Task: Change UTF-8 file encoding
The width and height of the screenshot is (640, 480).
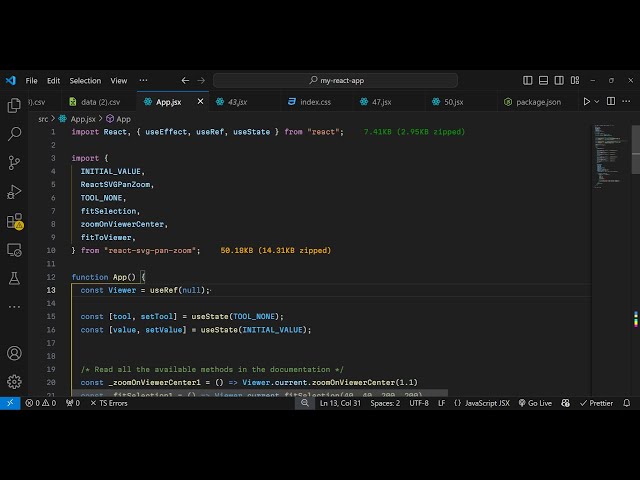Action: click(418, 403)
